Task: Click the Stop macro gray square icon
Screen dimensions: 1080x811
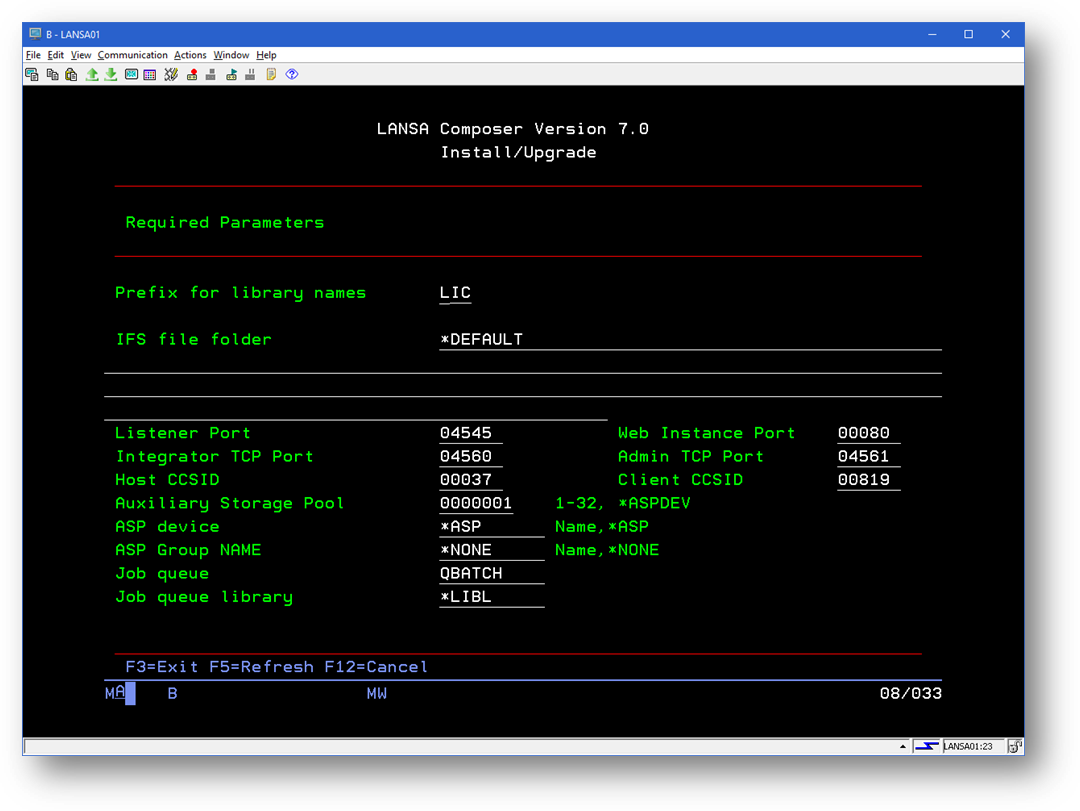Action: click(x=211, y=74)
